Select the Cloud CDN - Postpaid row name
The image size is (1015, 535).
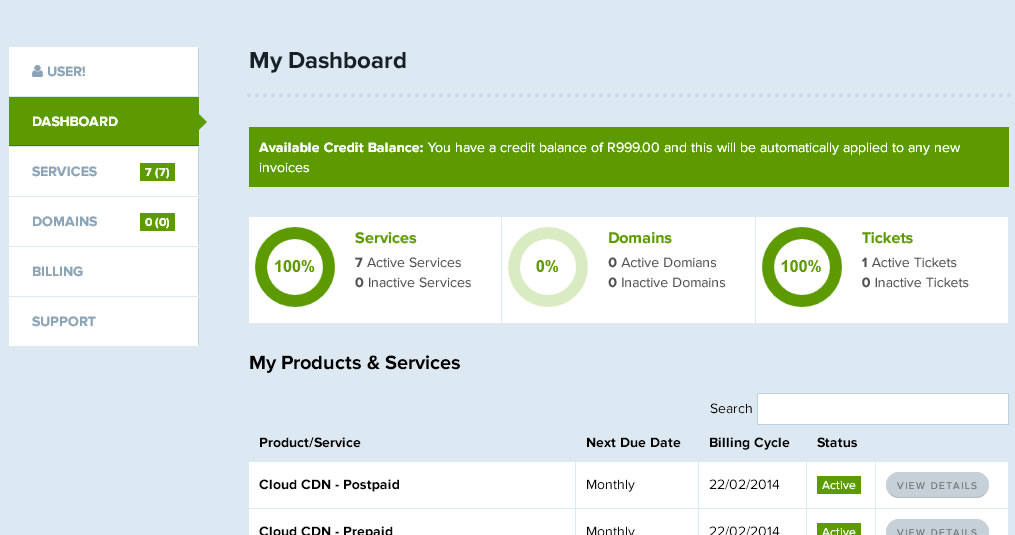click(329, 484)
